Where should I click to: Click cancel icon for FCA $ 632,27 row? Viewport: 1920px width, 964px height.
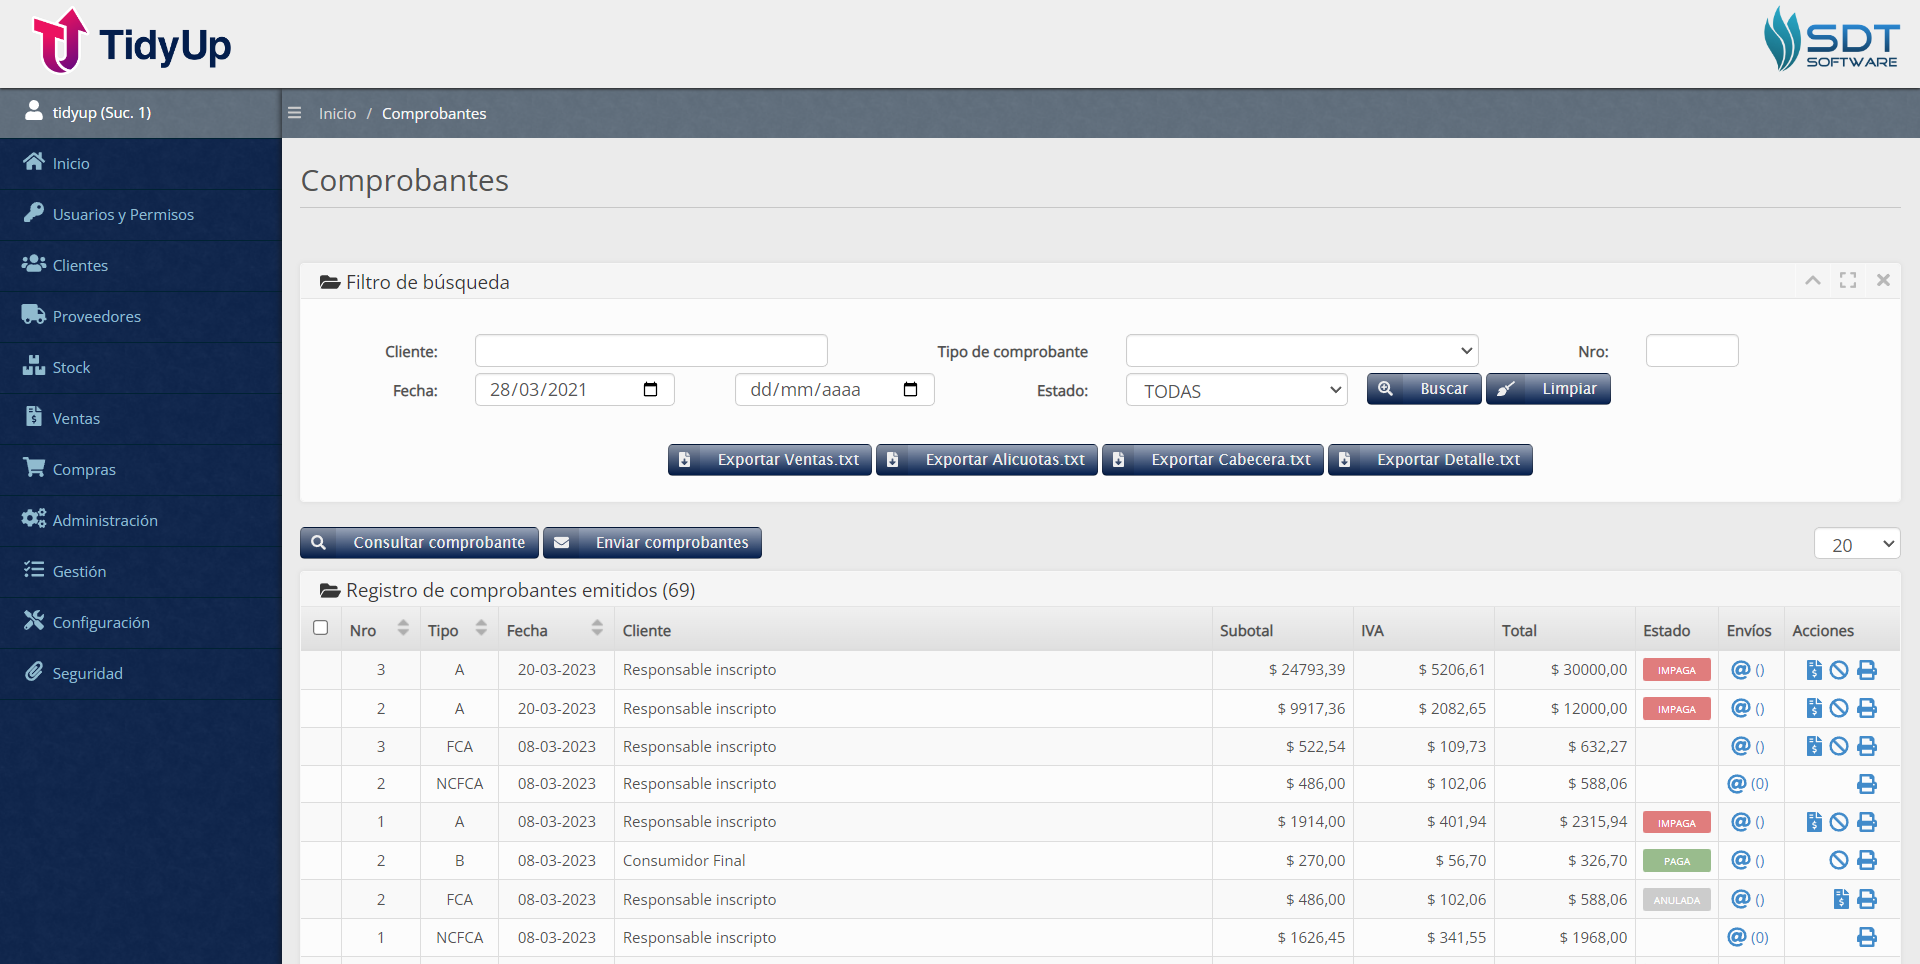[1839, 746]
